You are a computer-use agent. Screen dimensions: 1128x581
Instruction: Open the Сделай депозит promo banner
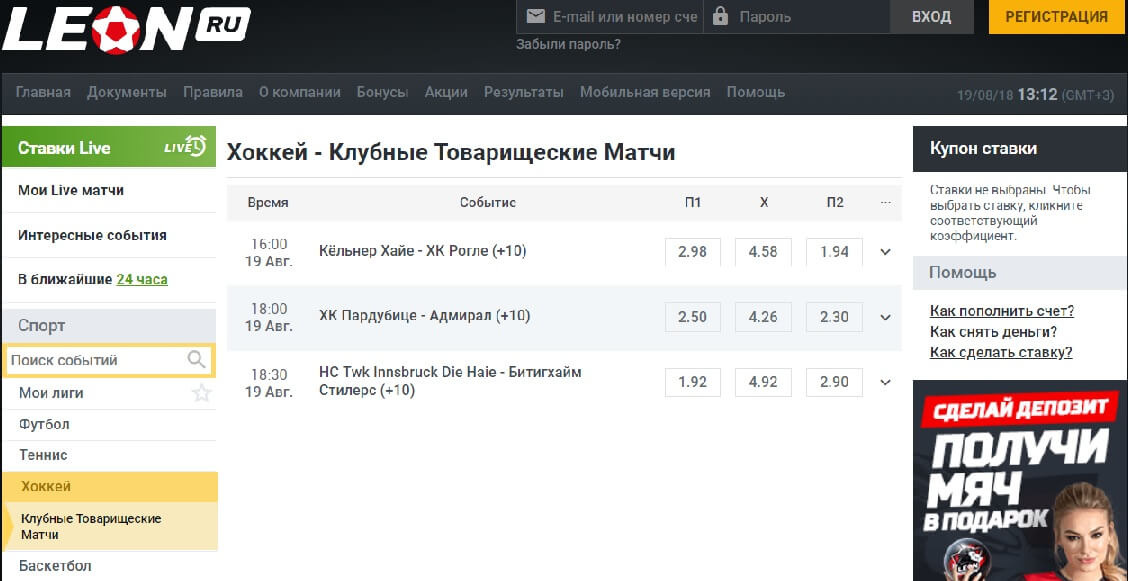1020,480
